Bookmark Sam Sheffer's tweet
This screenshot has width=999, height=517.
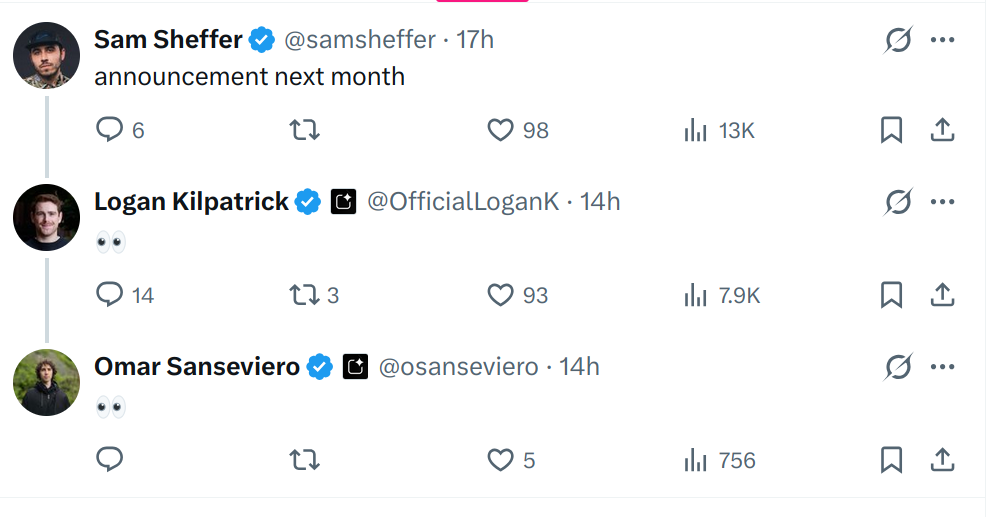891,130
